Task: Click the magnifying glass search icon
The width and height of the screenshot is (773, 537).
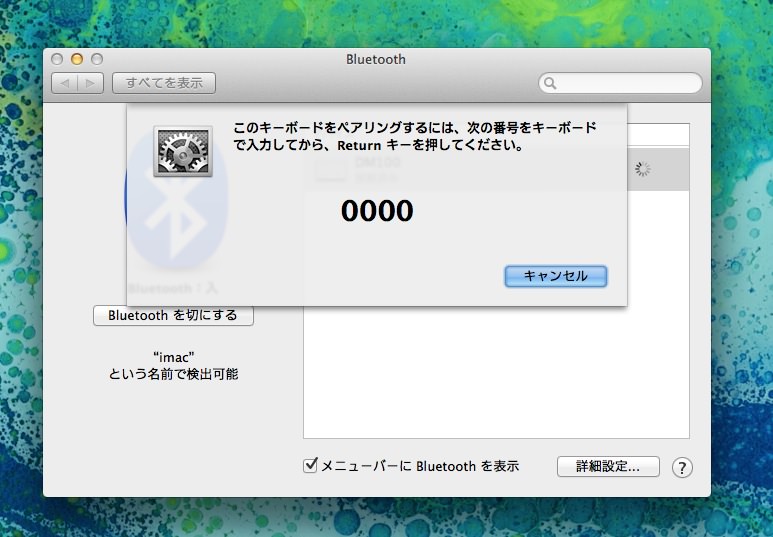Action: (x=550, y=83)
